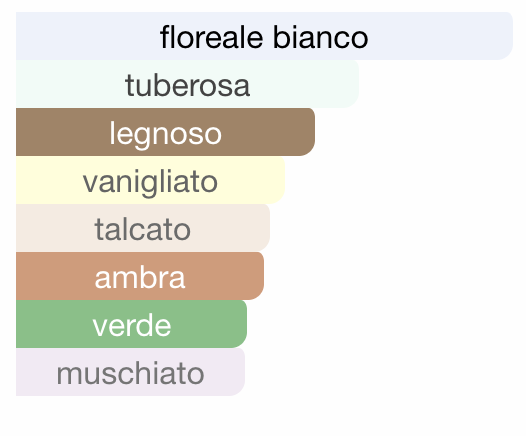Click the 'verde' text label
526x436 pixels.
(x=132, y=326)
